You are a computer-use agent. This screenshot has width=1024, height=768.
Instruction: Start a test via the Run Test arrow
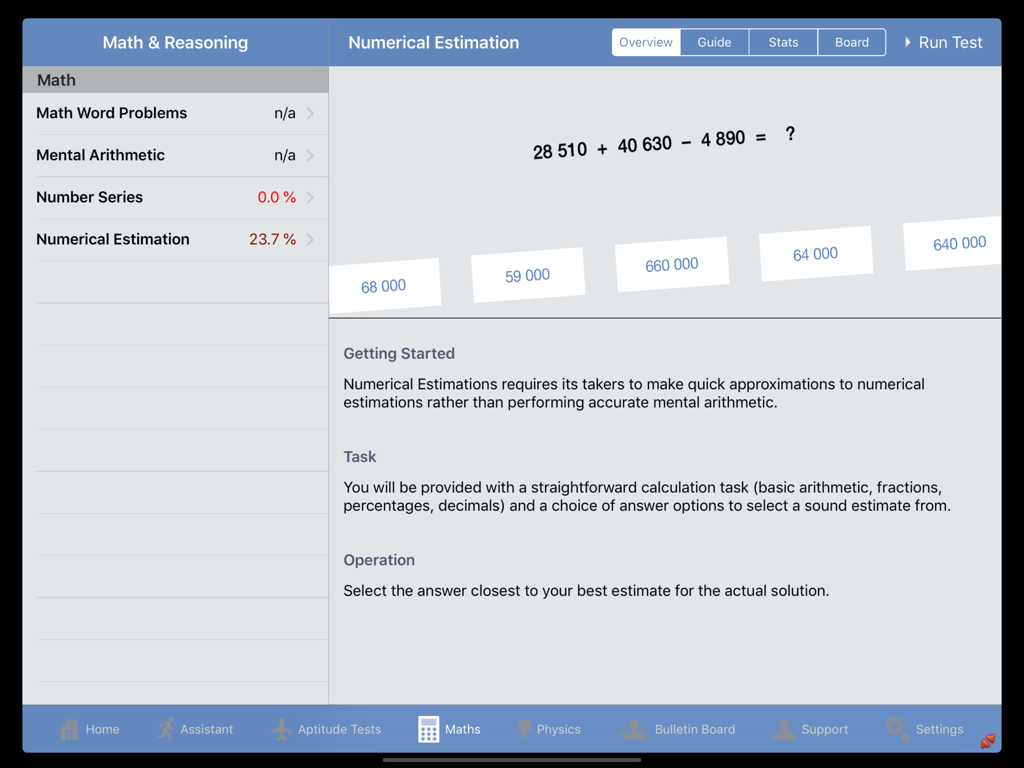point(943,42)
